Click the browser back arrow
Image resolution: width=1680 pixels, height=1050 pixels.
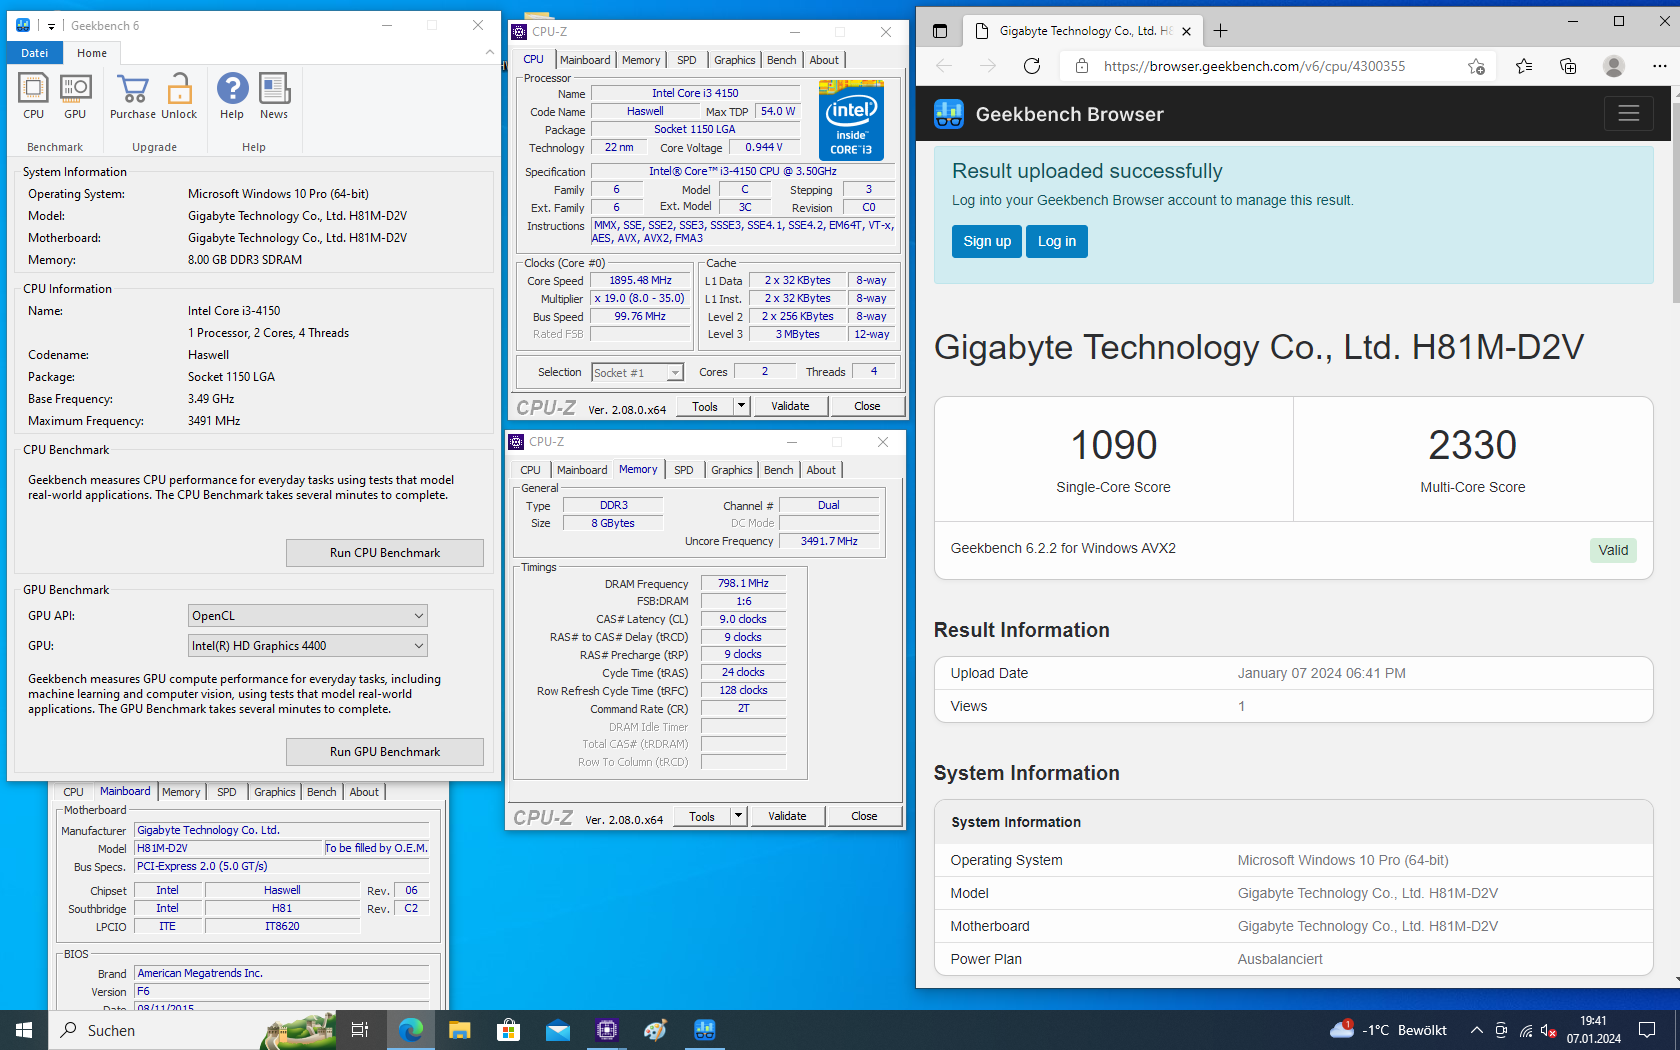[x=944, y=66]
